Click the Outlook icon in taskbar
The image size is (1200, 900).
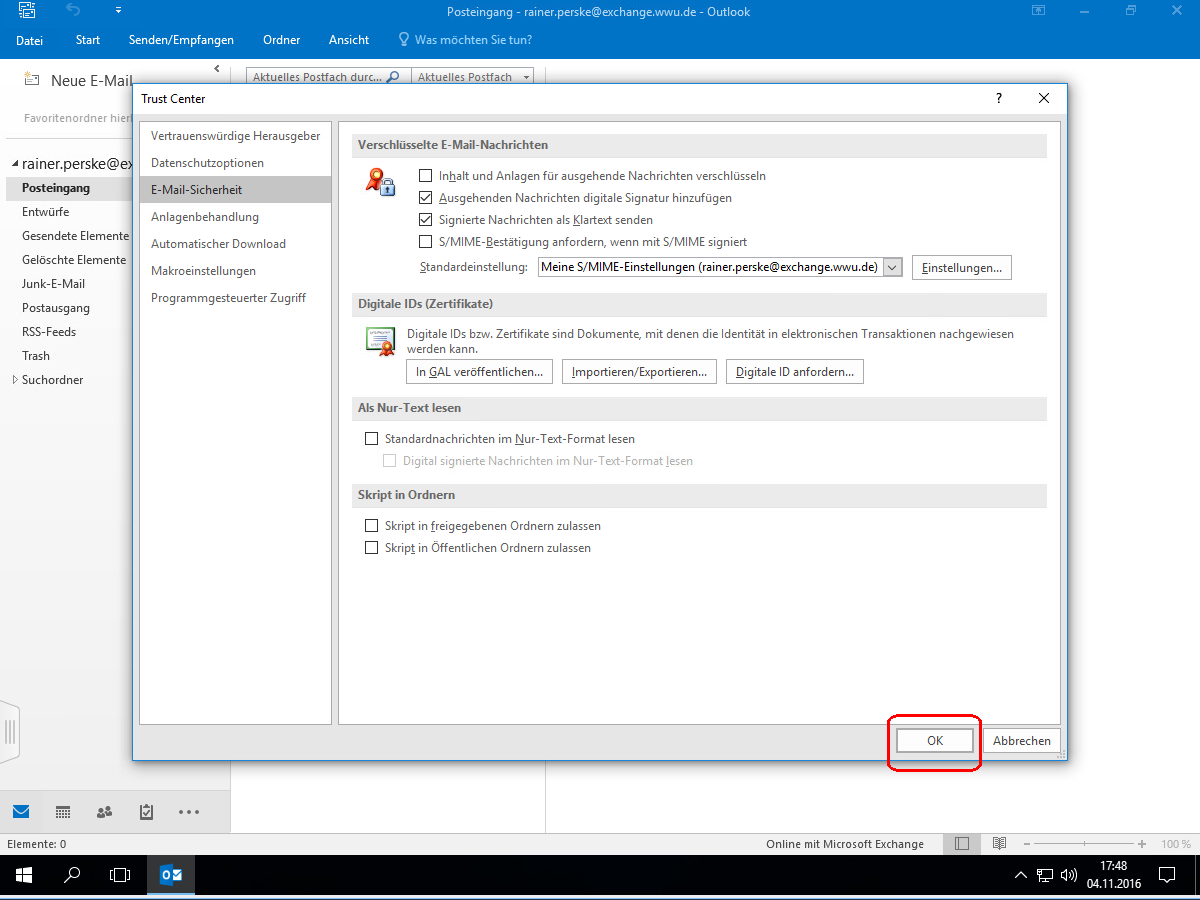coord(171,875)
